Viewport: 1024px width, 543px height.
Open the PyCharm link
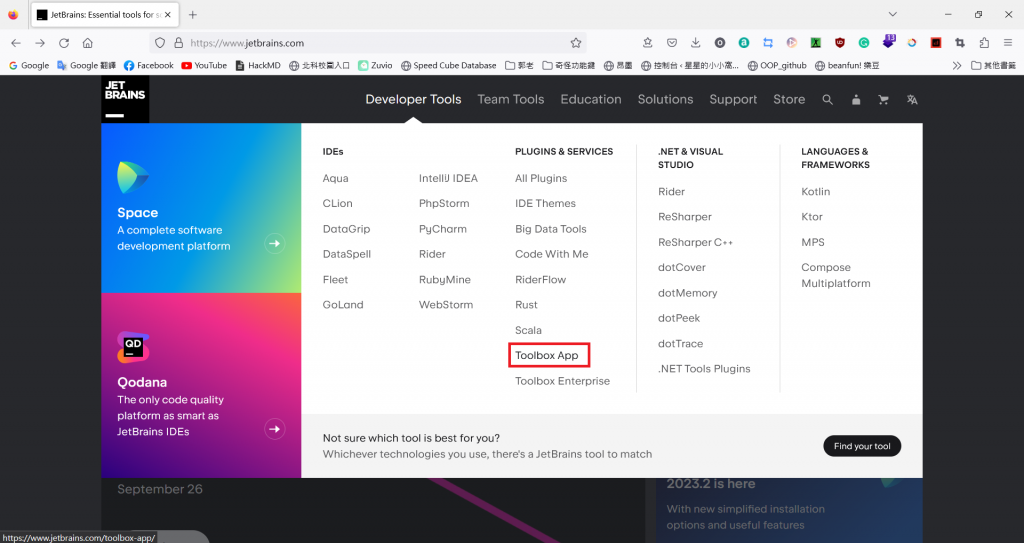coord(443,229)
